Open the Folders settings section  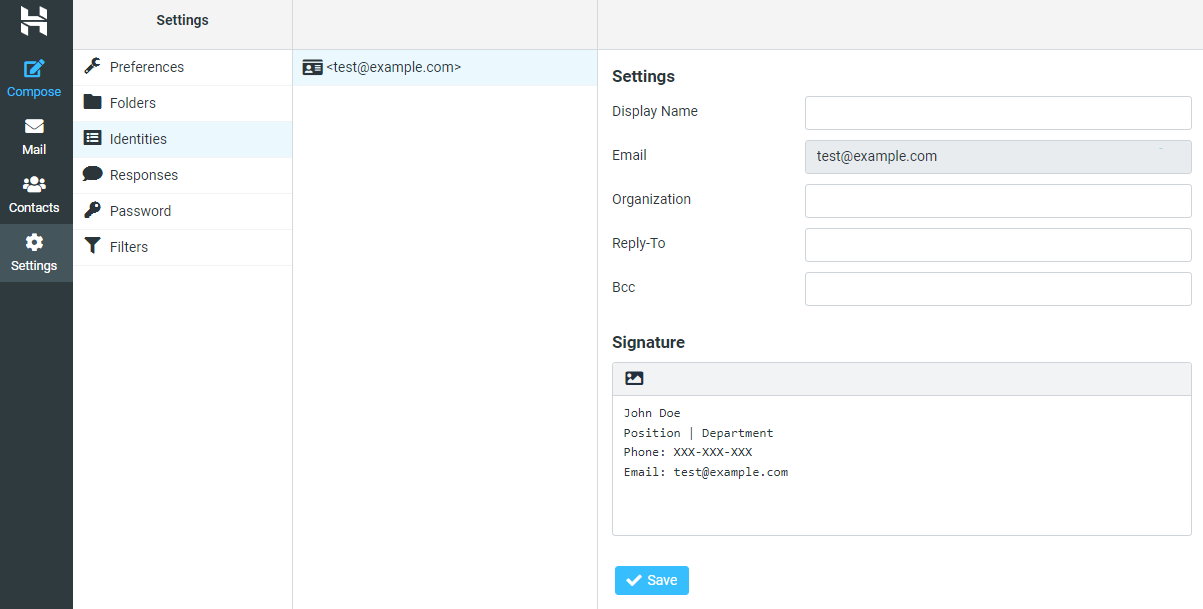point(182,103)
